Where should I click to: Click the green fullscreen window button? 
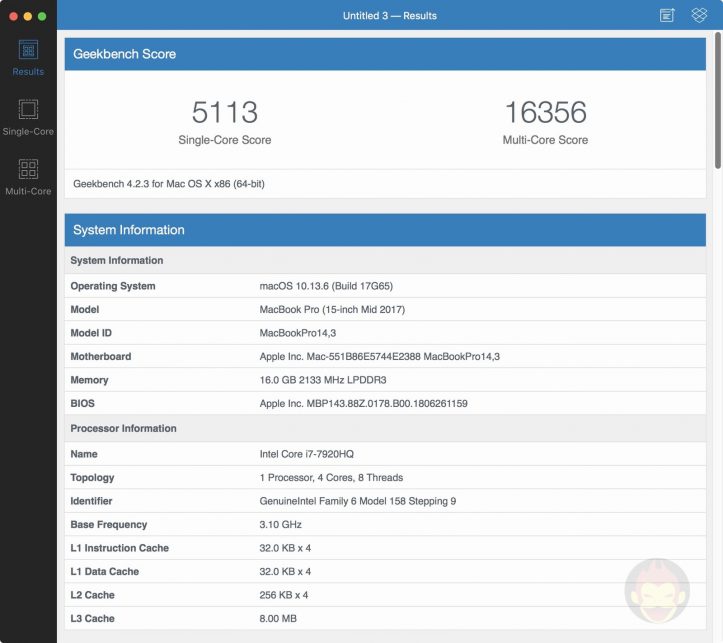point(42,17)
